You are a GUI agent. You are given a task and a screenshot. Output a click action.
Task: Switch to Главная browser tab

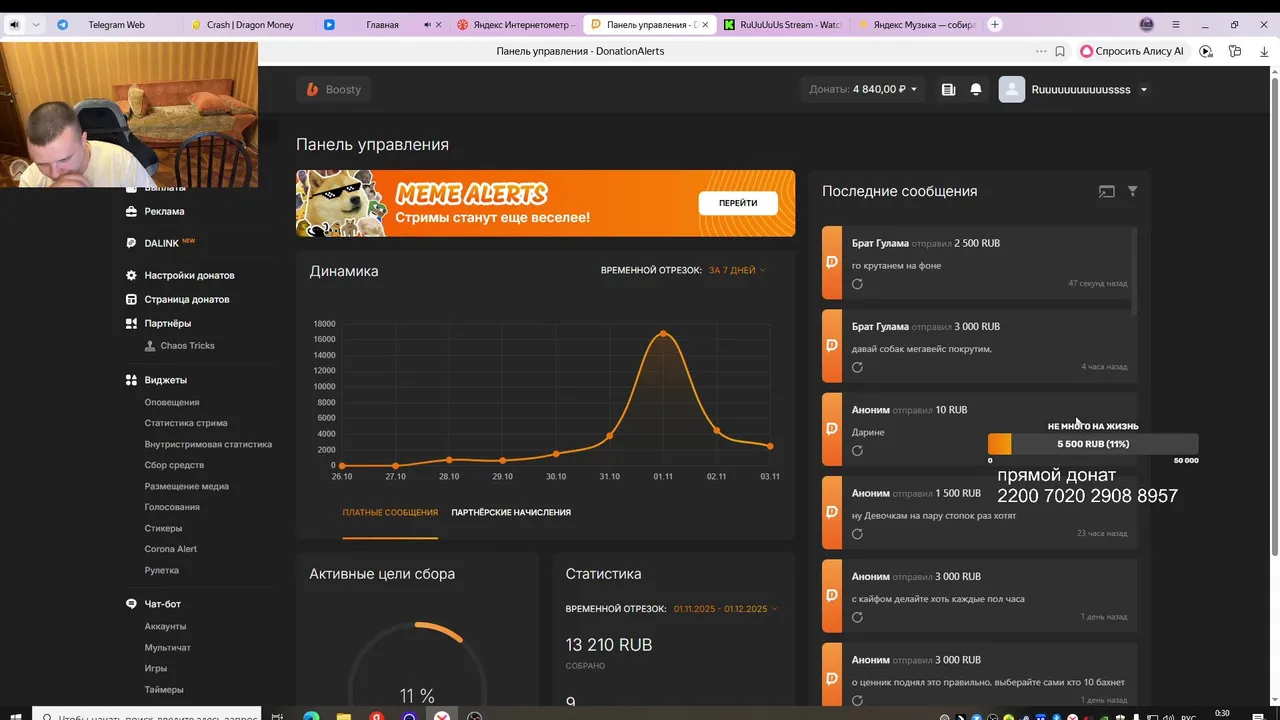click(382, 25)
